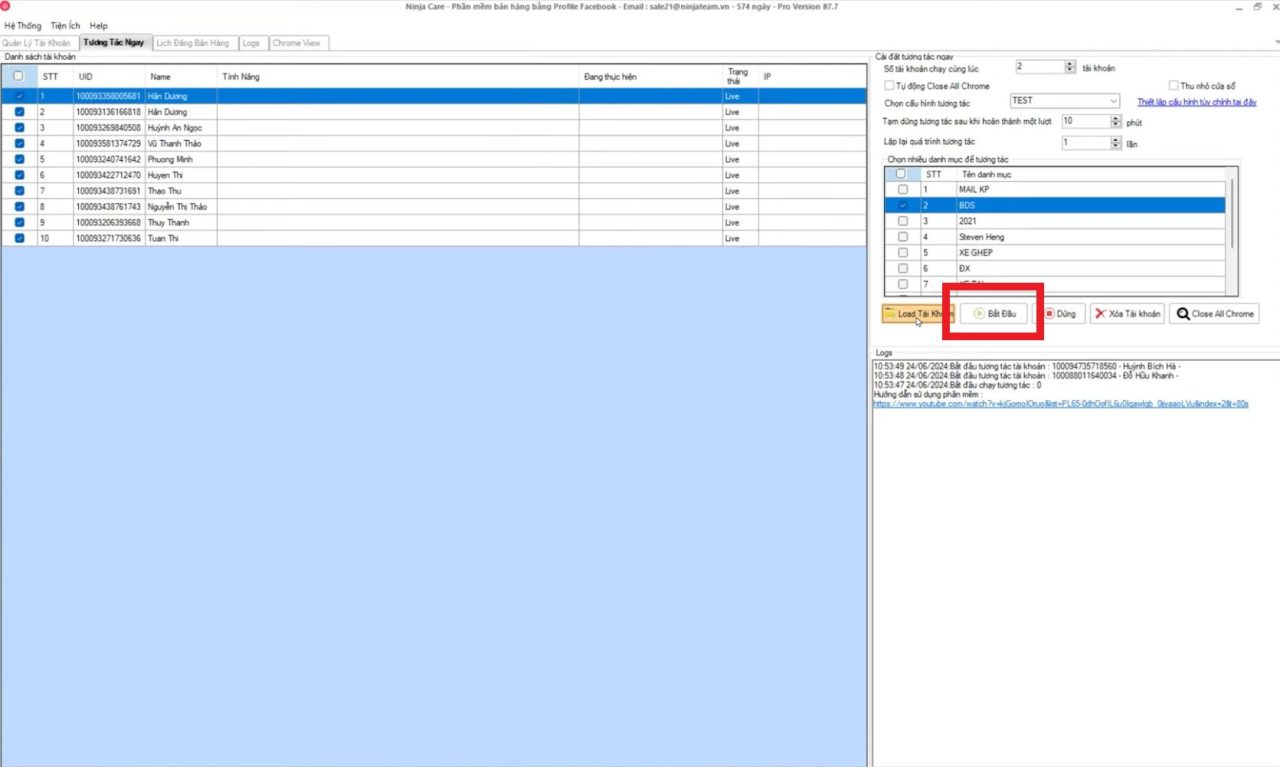Click the repeat count input field showing 1
Screen dimensions: 1280x767
coord(1086,143)
